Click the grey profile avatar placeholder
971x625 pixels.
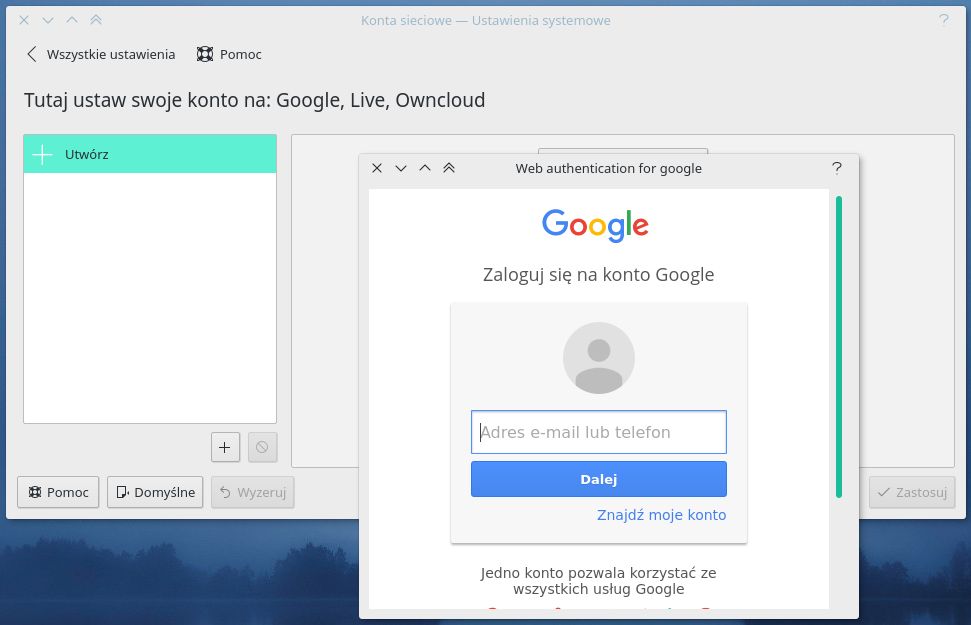(599, 358)
